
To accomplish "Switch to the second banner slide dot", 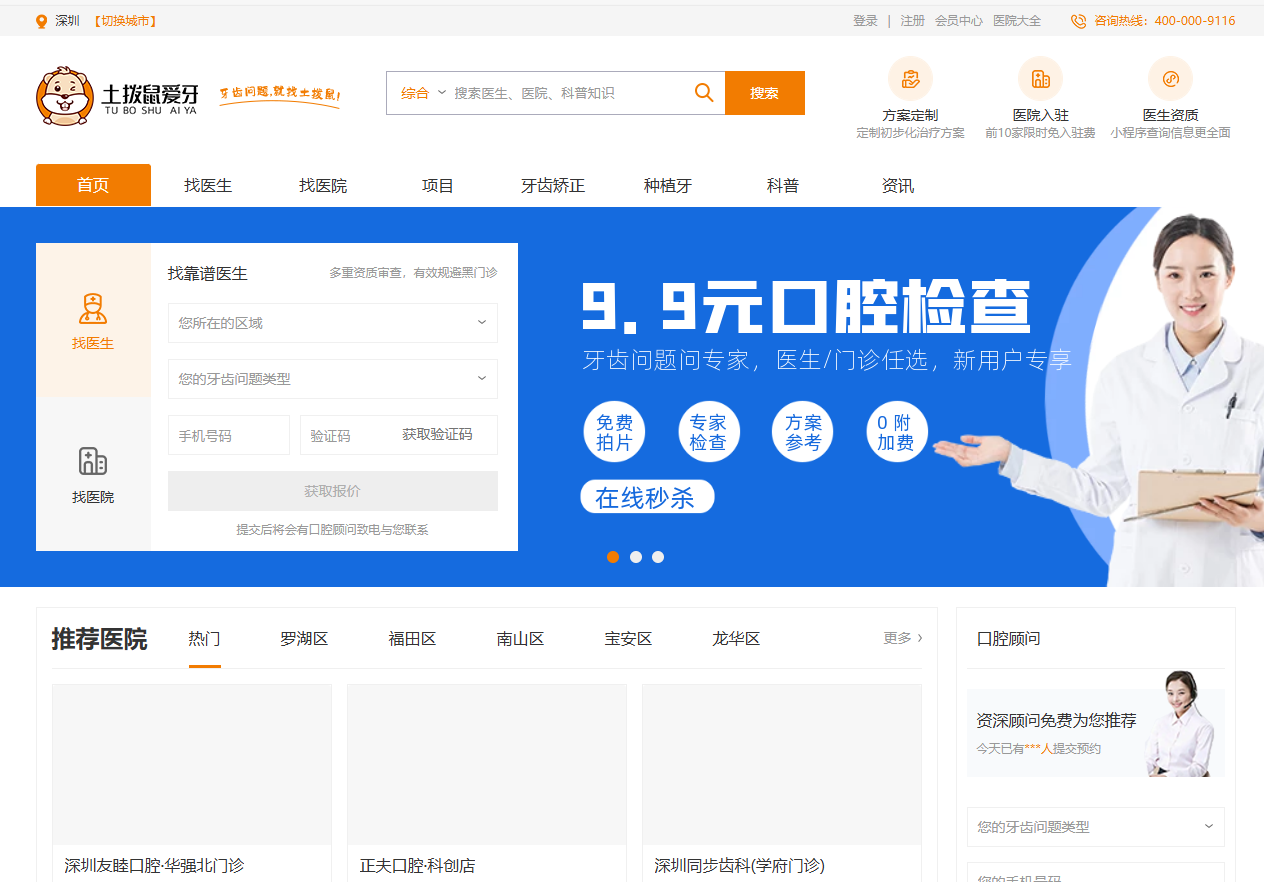I will tap(636, 557).
